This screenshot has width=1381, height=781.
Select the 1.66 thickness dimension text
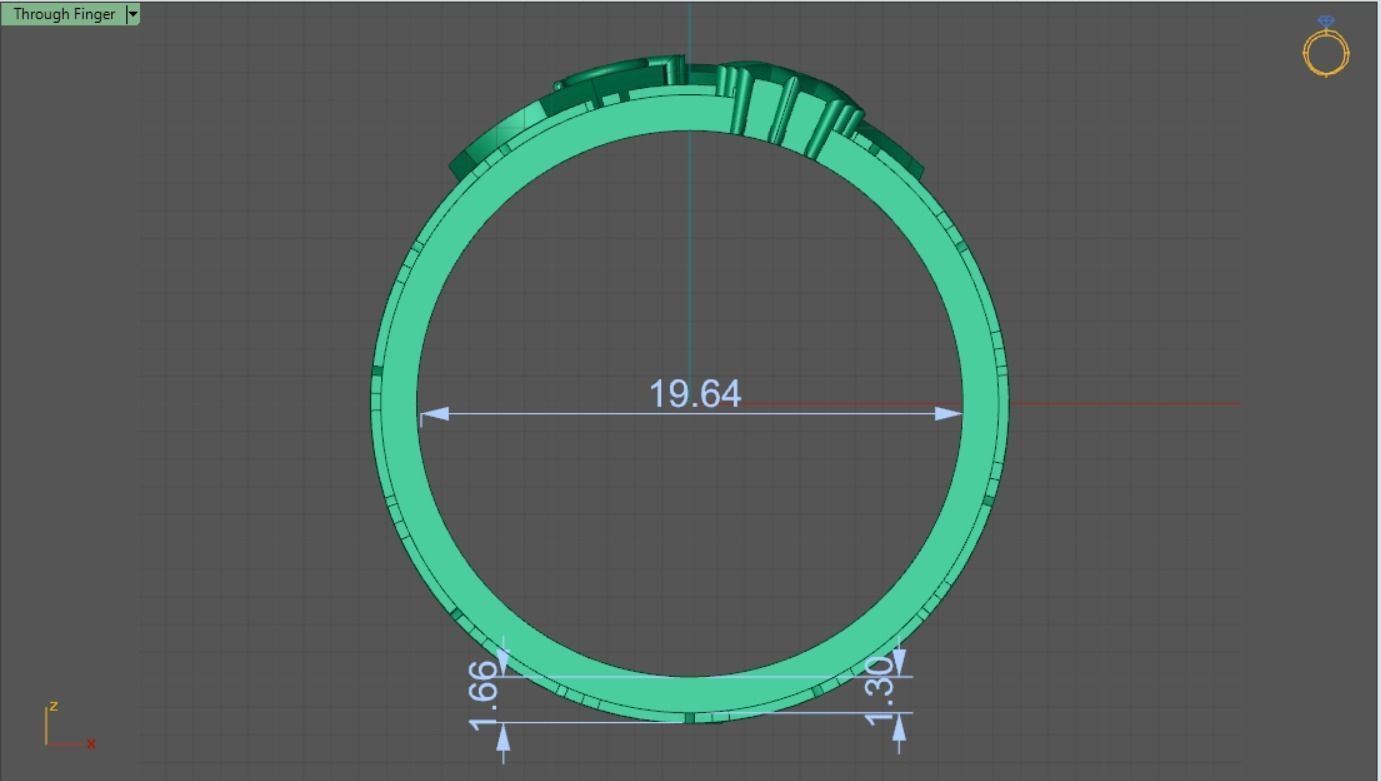pyautogui.click(x=483, y=694)
